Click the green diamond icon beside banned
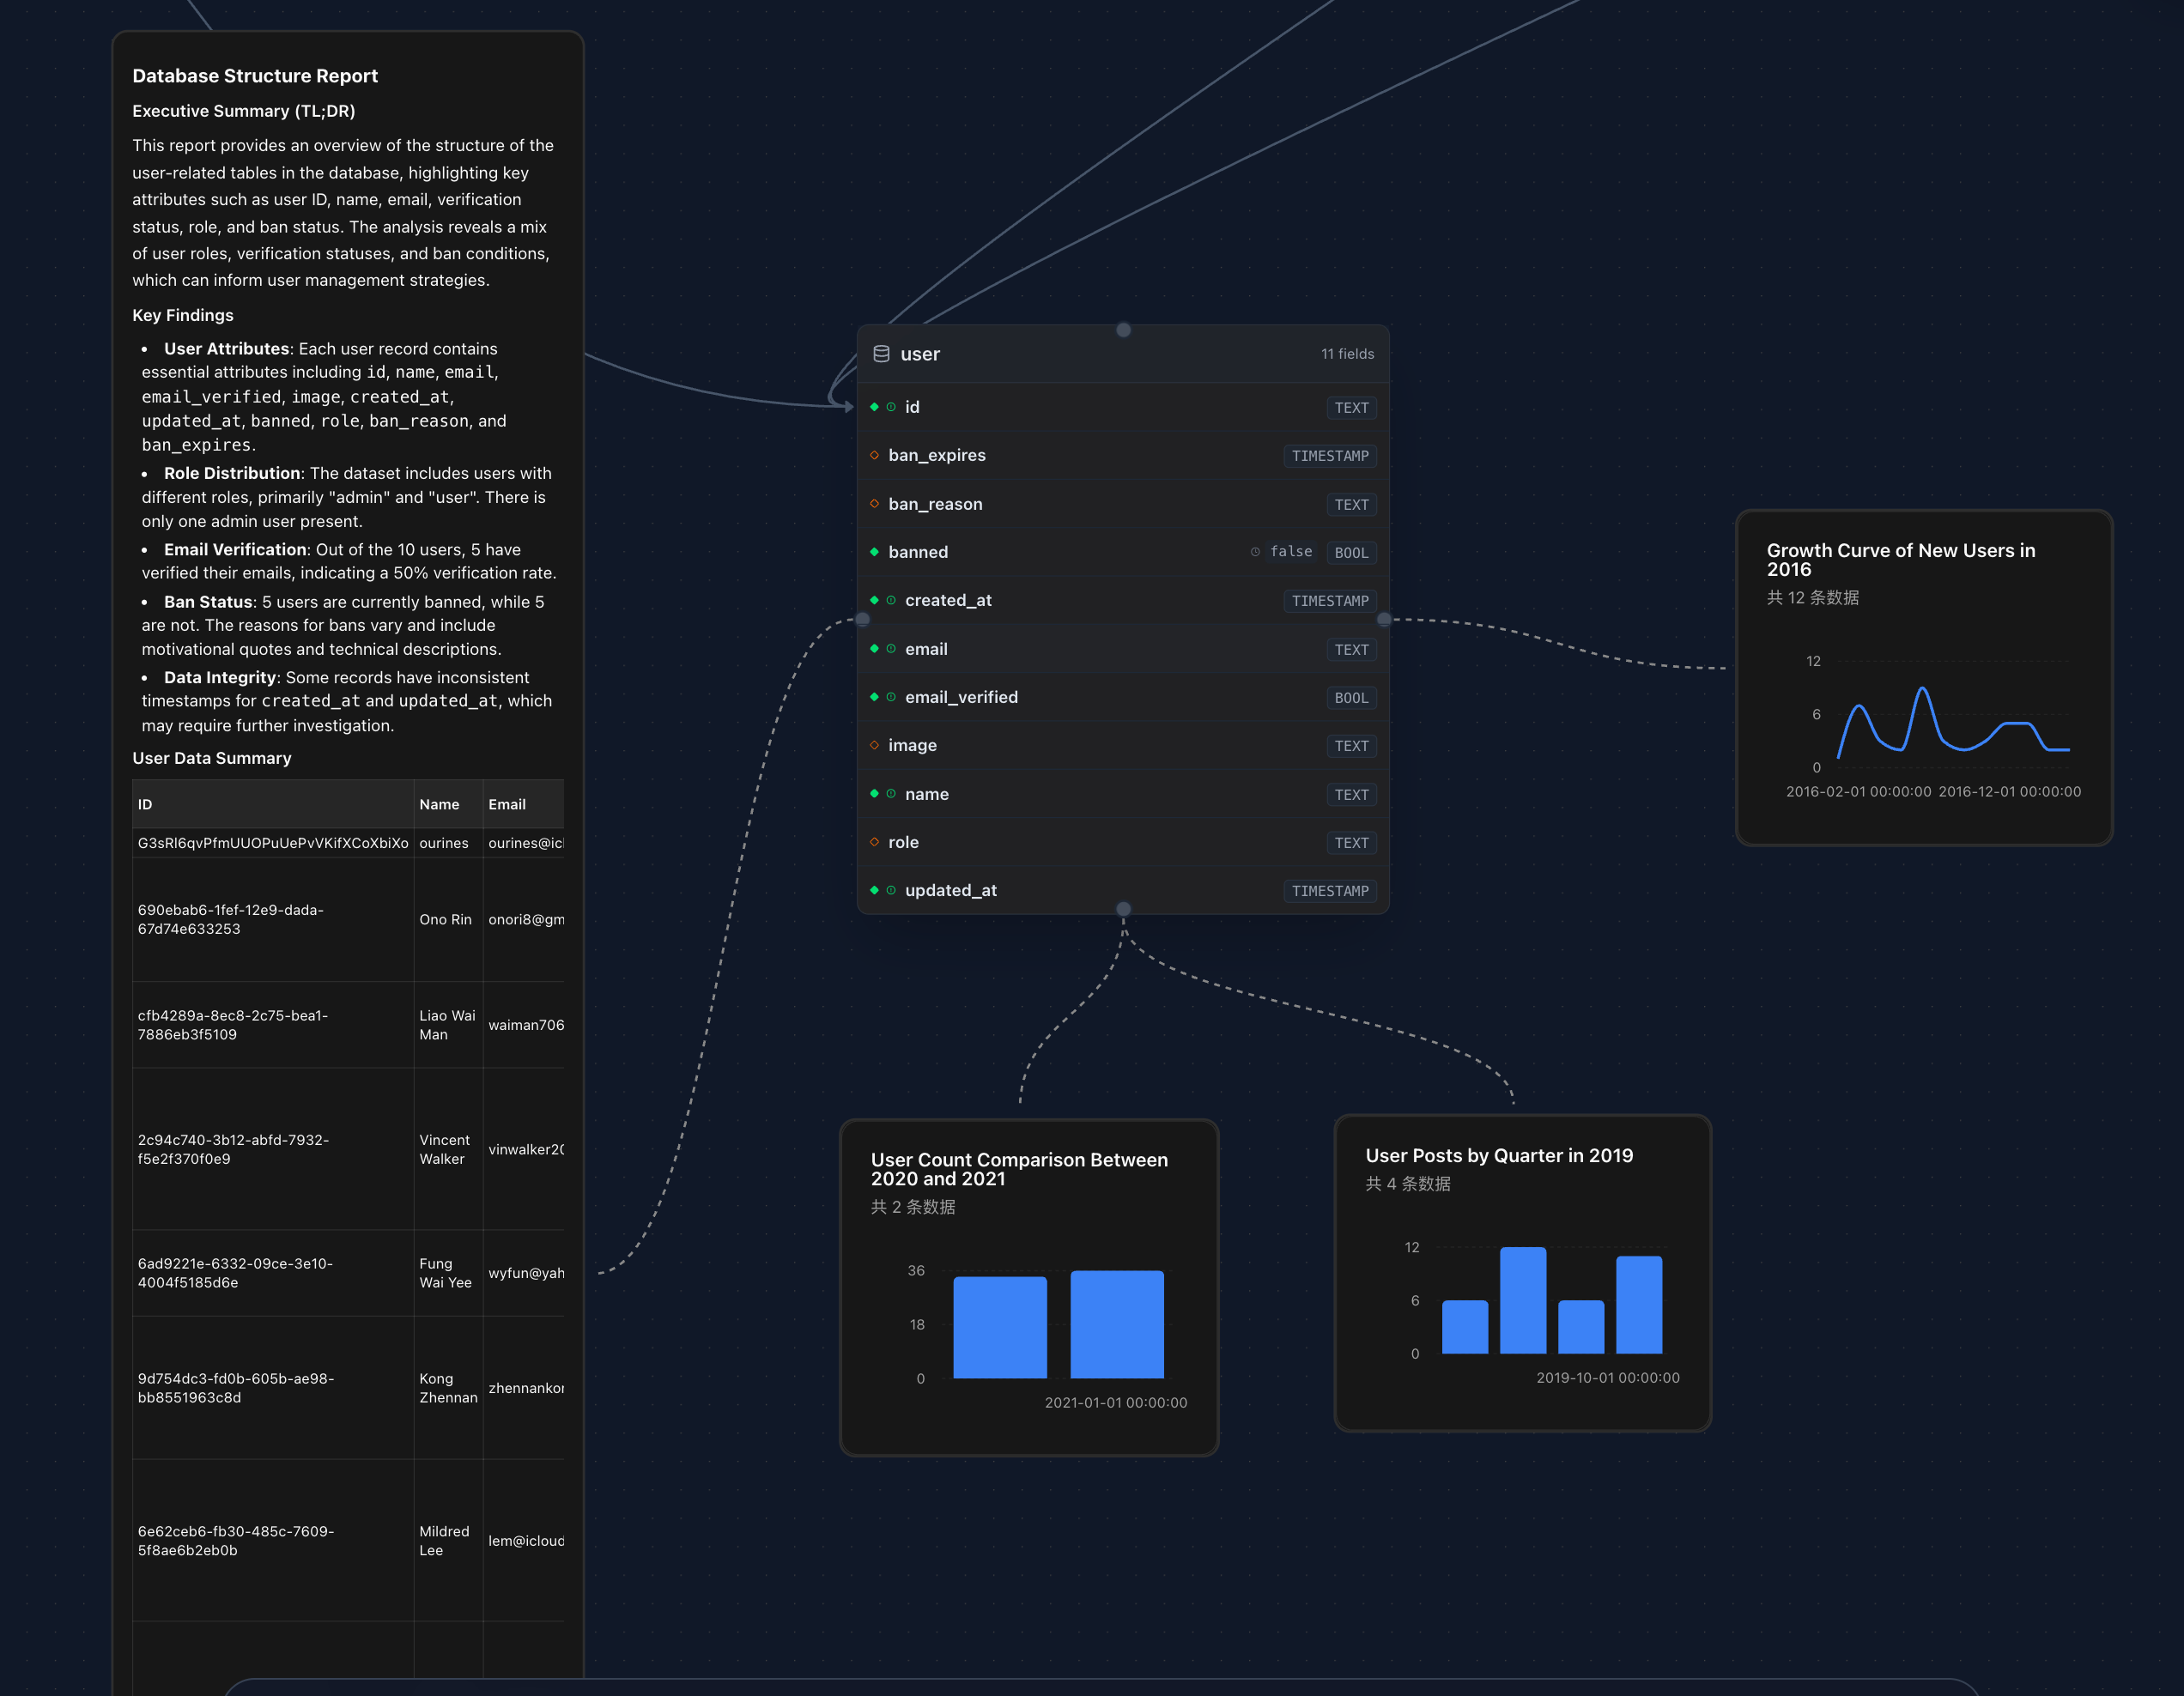 [874, 552]
